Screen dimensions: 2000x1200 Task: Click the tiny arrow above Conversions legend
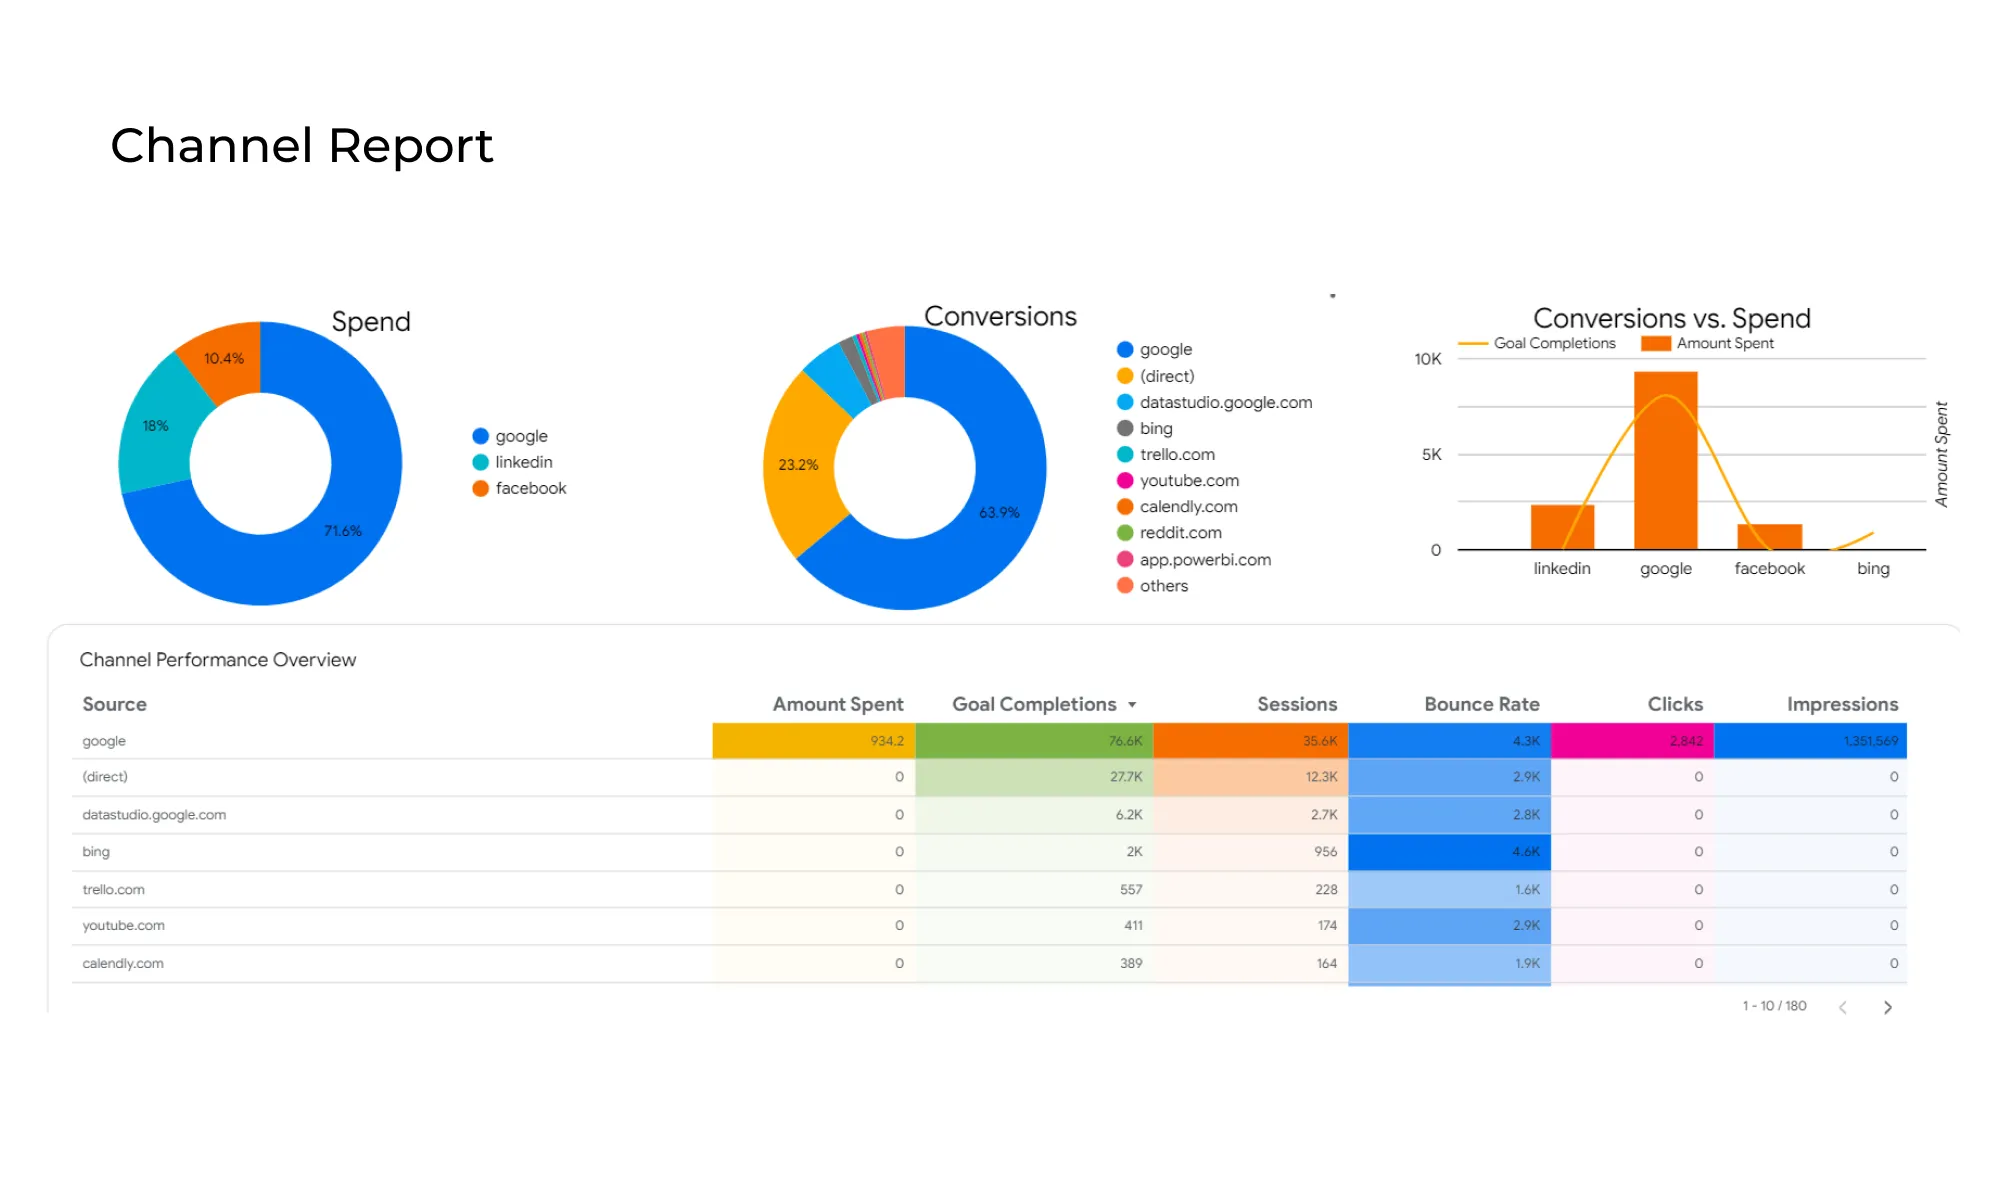click(x=1332, y=296)
